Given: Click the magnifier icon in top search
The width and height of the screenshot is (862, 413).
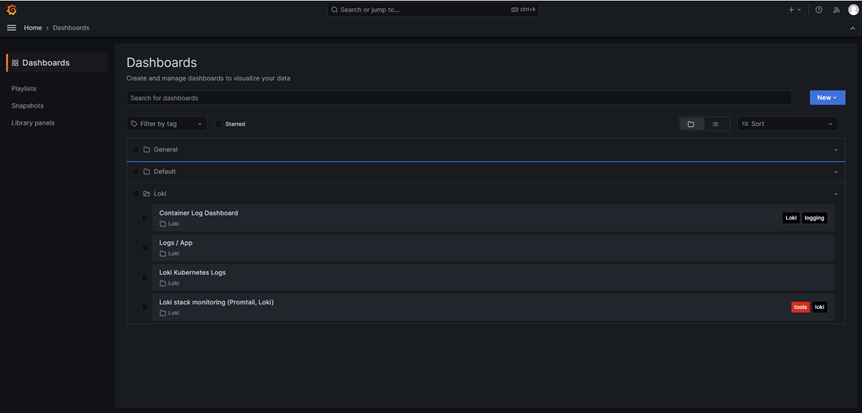Looking at the screenshot, I should pos(334,9).
